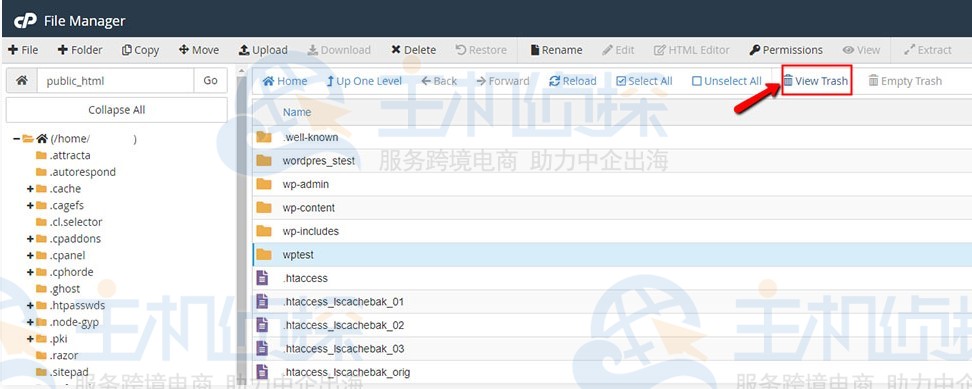Image resolution: width=972 pixels, height=389 pixels.
Task: Click the Forward navigation link
Action: [503, 81]
